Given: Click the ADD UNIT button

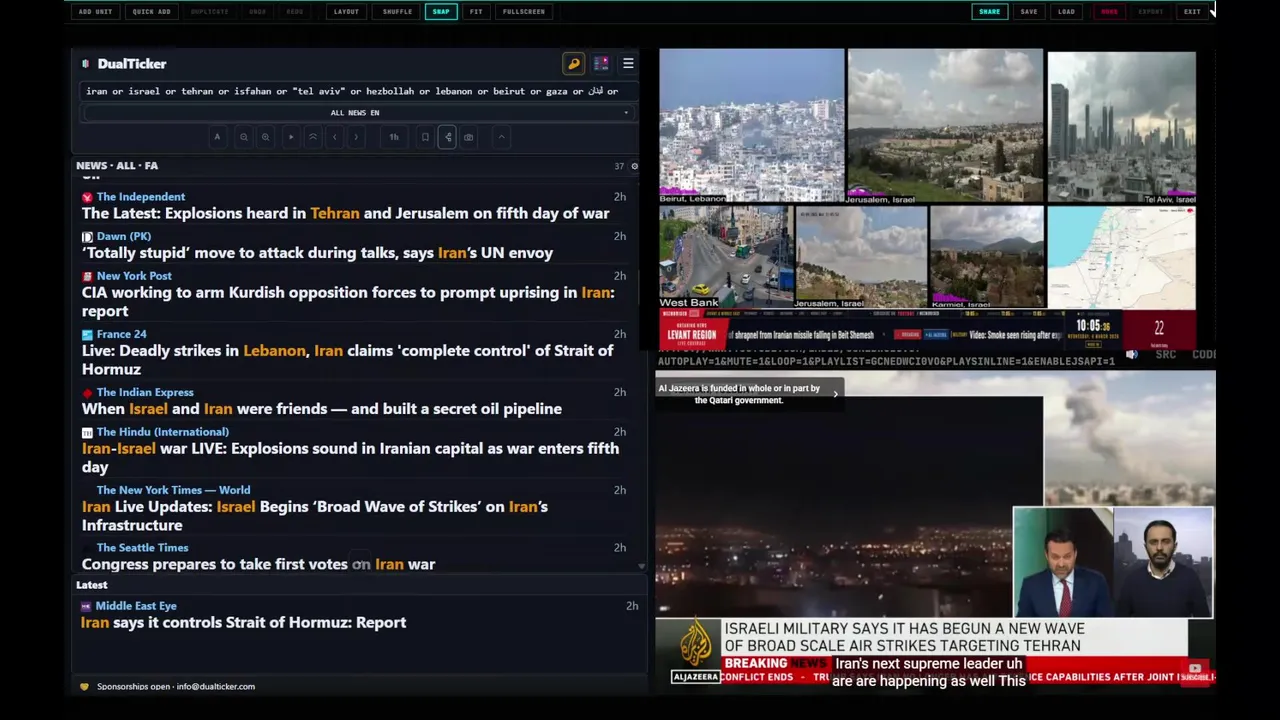Looking at the screenshot, I should pyautogui.click(x=95, y=11).
